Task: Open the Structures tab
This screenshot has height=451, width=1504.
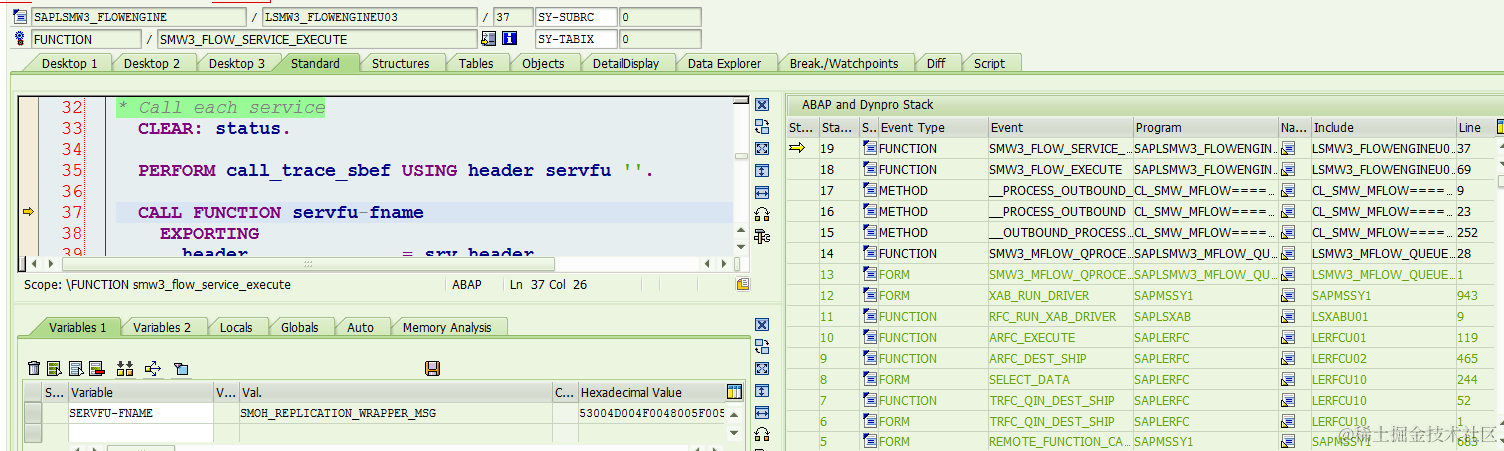Action: pyautogui.click(x=401, y=63)
